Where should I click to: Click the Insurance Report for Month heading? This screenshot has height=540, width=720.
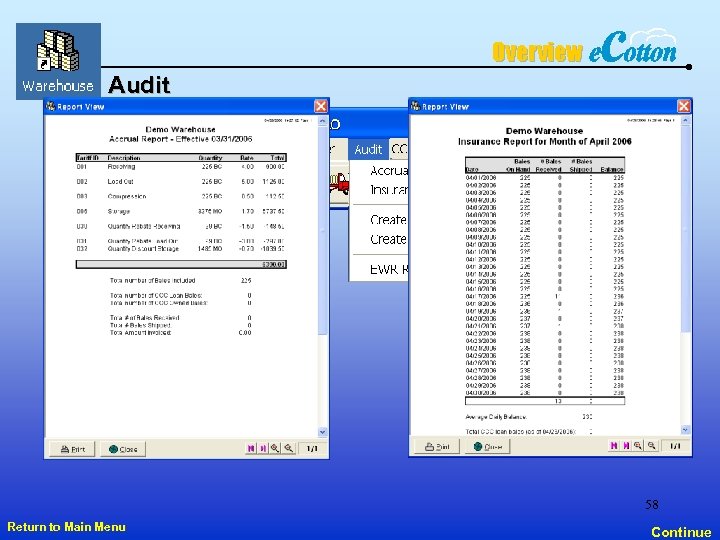[x=545, y=141]
